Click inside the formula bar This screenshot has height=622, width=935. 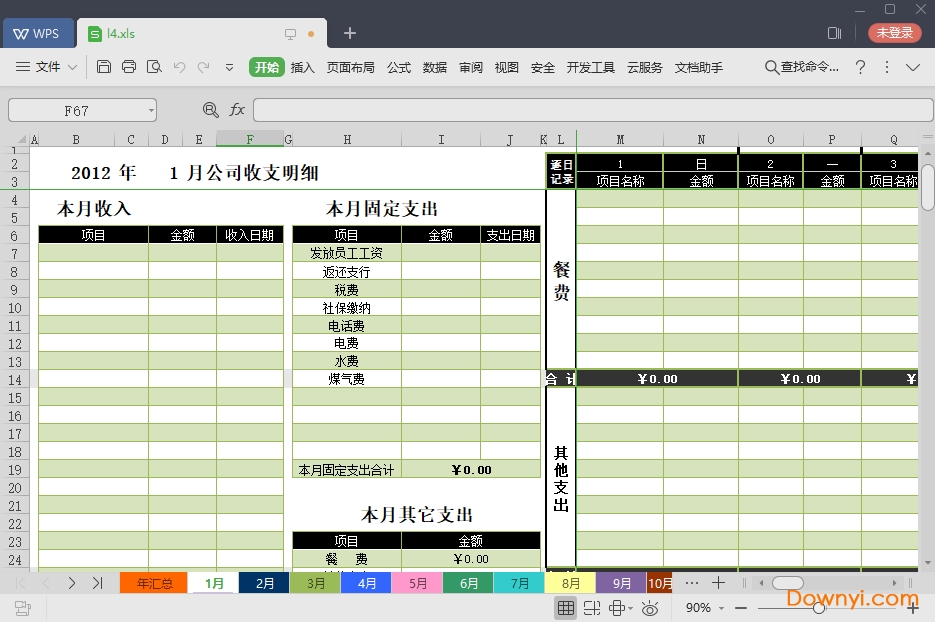click(590, 110)
